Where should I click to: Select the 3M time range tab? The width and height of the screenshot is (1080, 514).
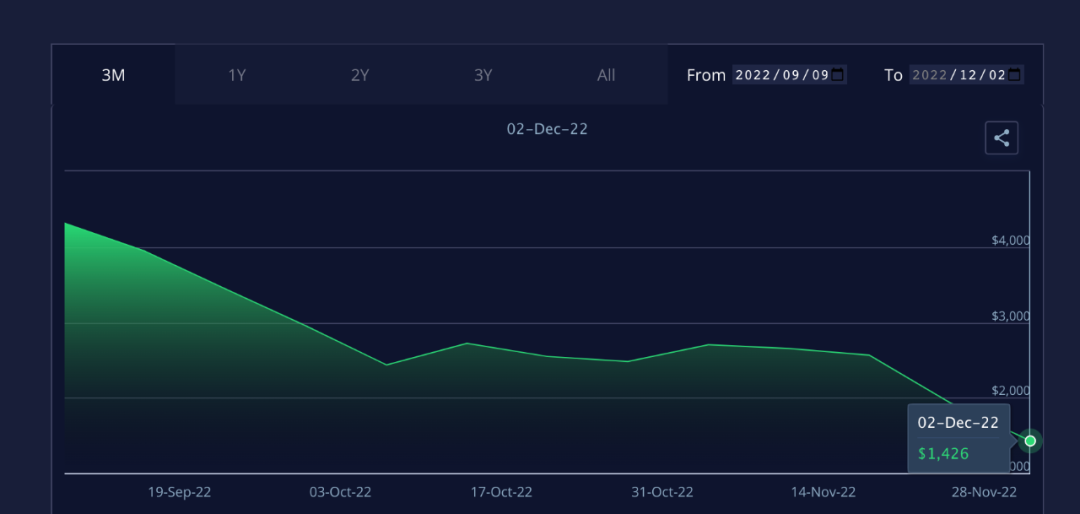coord(113,75)
